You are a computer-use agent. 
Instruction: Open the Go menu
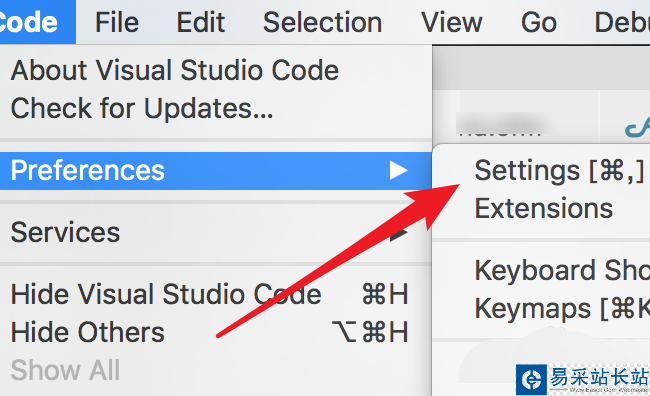tap(538, 22)
